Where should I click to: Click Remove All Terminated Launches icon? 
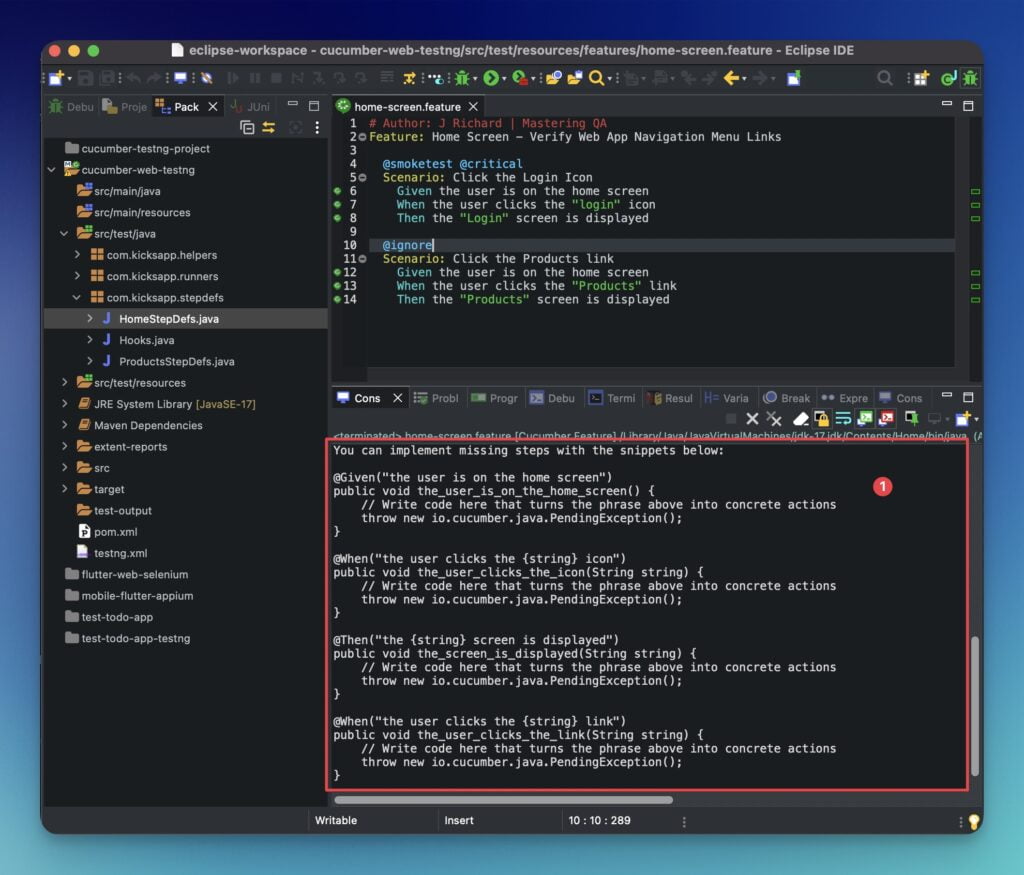click(774, 419)
